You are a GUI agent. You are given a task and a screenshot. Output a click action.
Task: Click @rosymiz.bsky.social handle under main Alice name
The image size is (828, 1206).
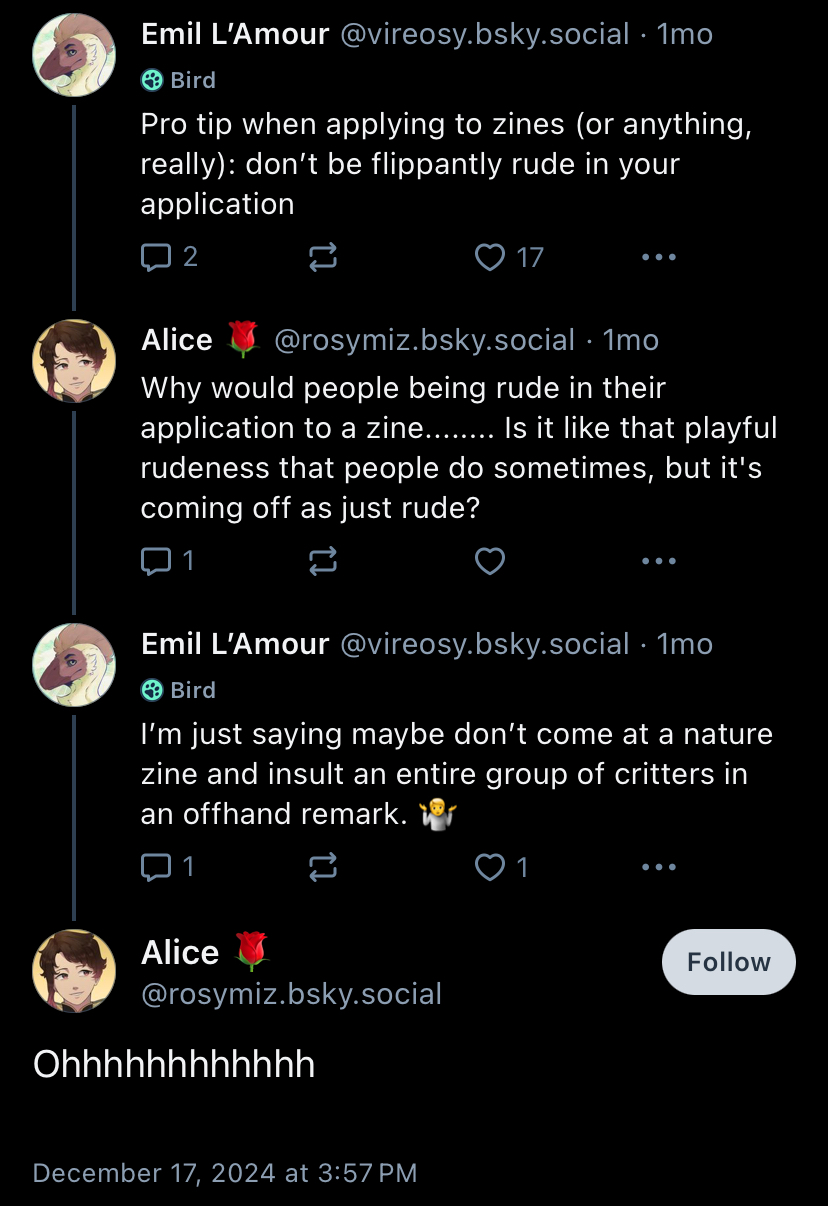[291, 994]
